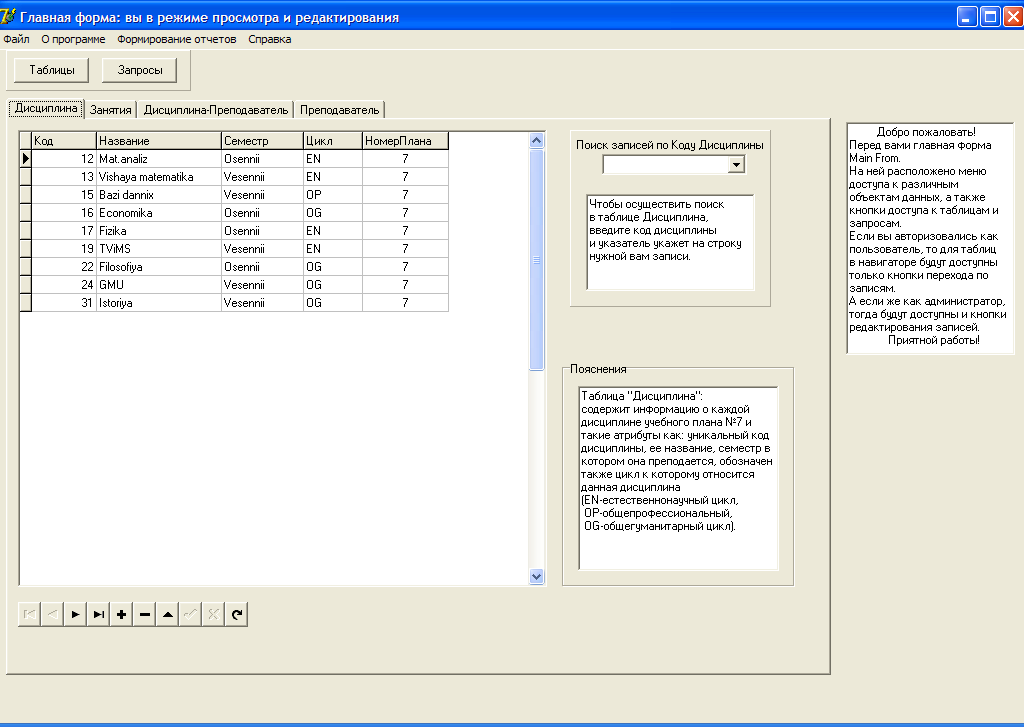Click the Таблицы button
The image size is (1024, 727).
point(52,70)
